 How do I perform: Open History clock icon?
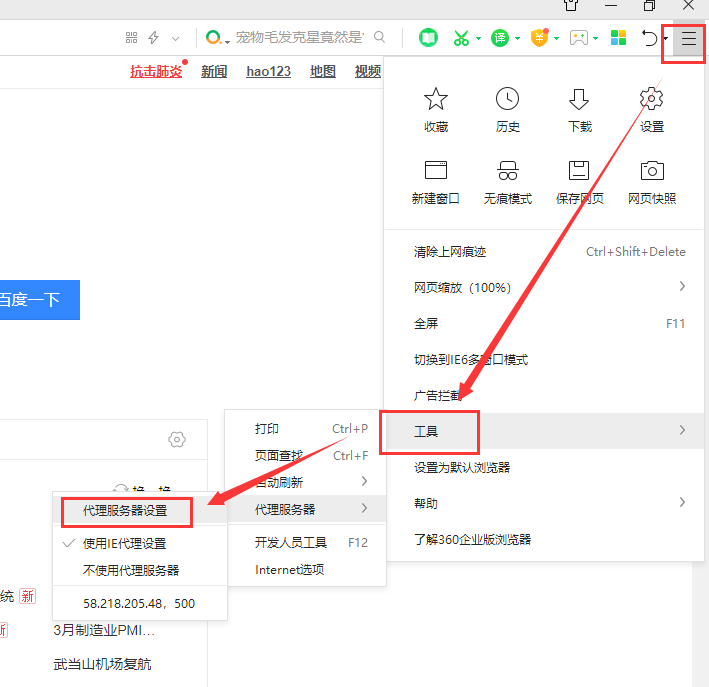(507, 99)
